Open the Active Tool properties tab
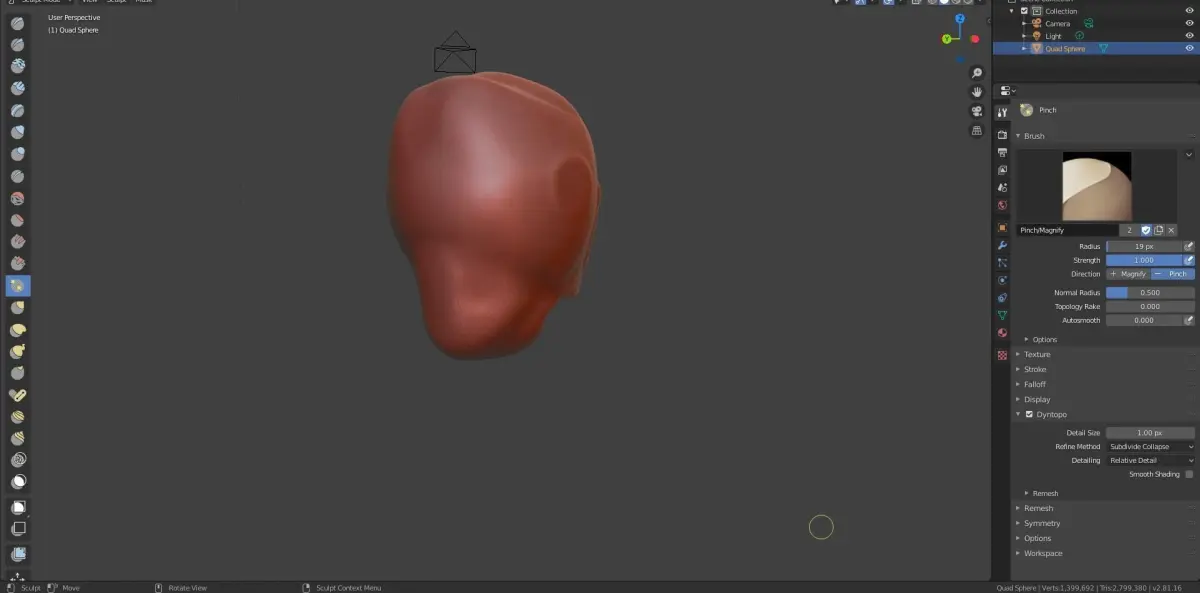1200x593 pixels. click(1002, 113)
